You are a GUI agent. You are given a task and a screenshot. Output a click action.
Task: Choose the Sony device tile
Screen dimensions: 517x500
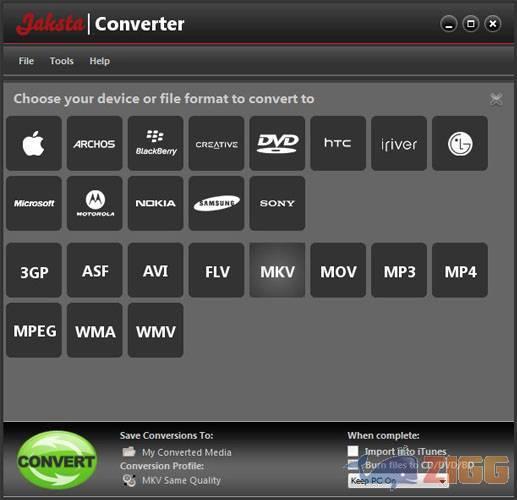(x=277, y=203)
